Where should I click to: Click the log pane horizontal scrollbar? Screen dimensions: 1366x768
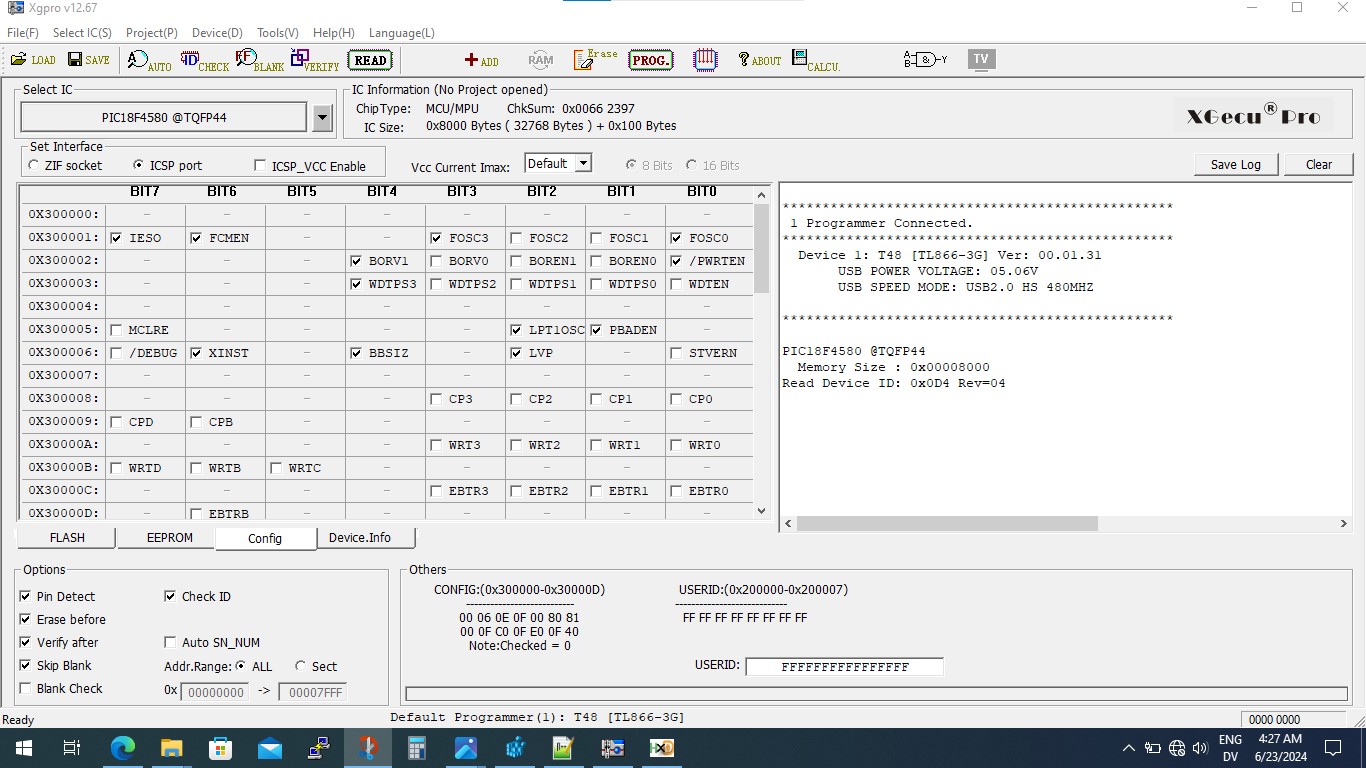pos(947,524)
